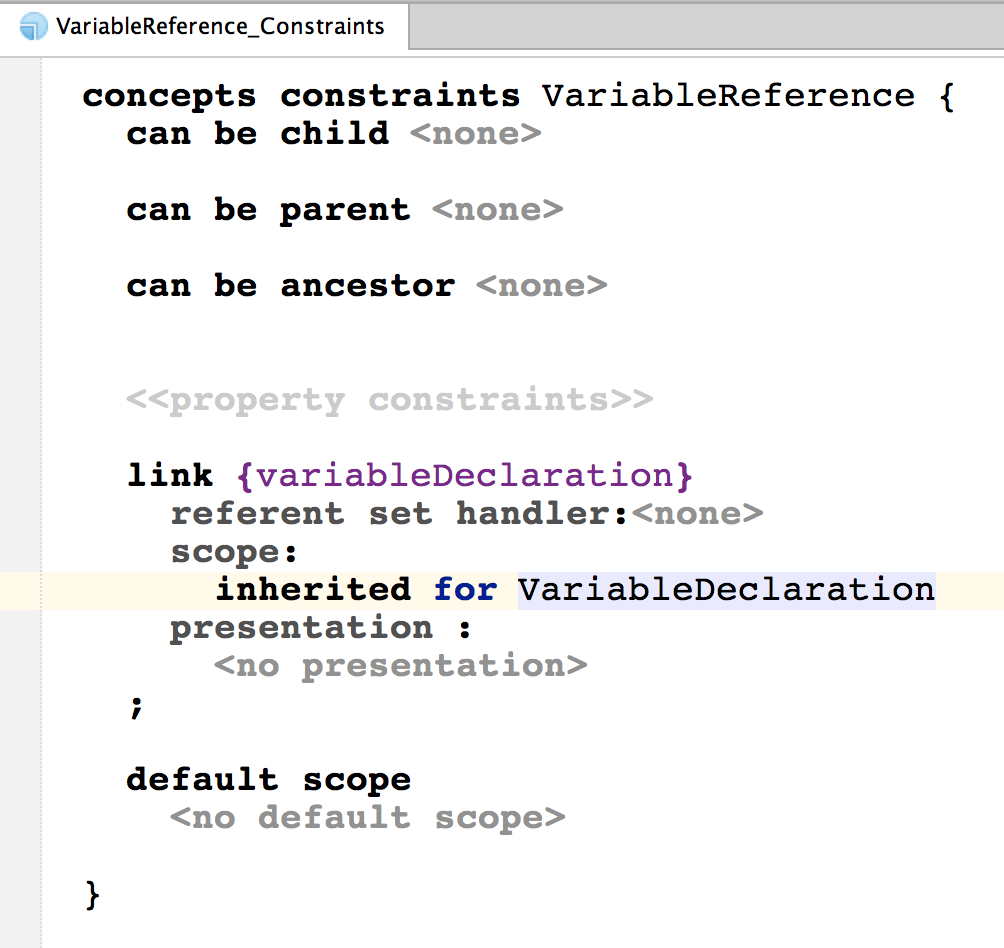Click the 'default scope' label

(x=268, y=780)
